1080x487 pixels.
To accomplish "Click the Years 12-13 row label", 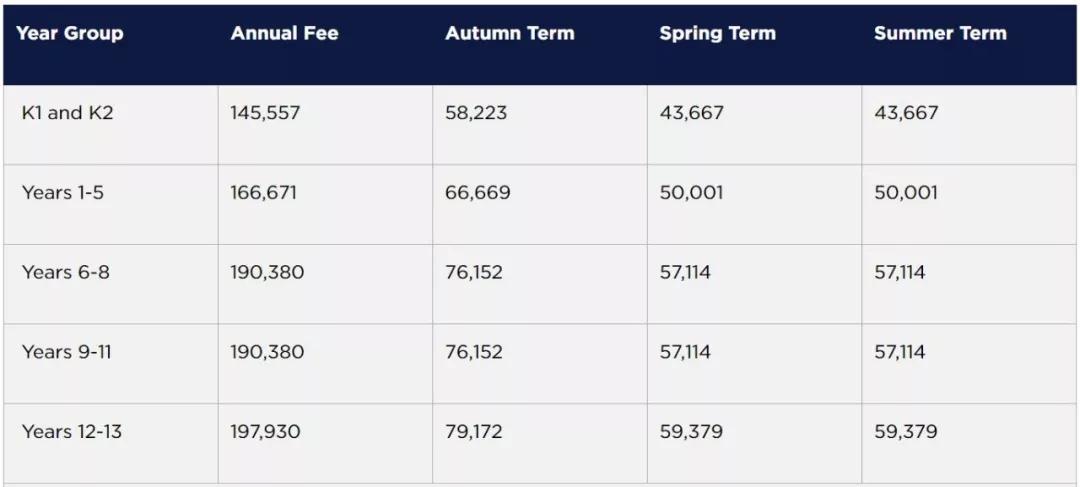I will [72, 432].
